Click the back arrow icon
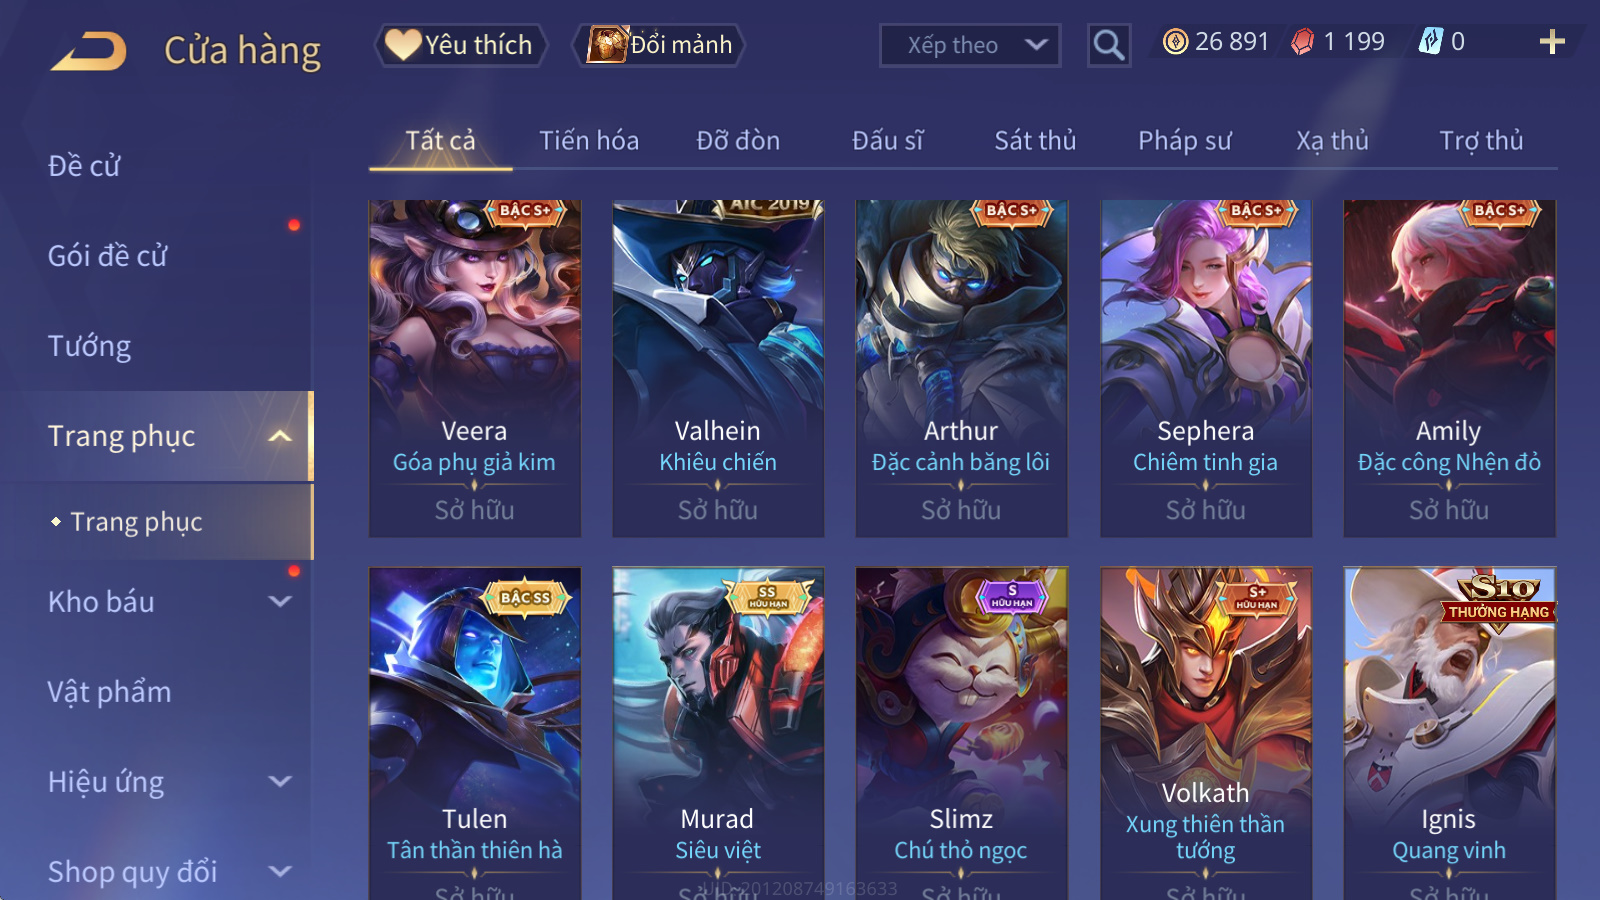1600x900 pixels. tap(89, 51)
